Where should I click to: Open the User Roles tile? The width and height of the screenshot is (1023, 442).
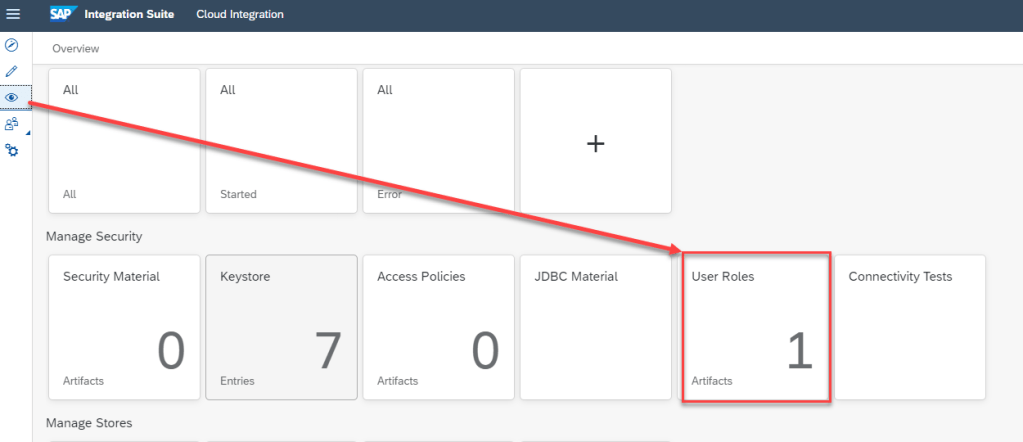coord(755,327)
